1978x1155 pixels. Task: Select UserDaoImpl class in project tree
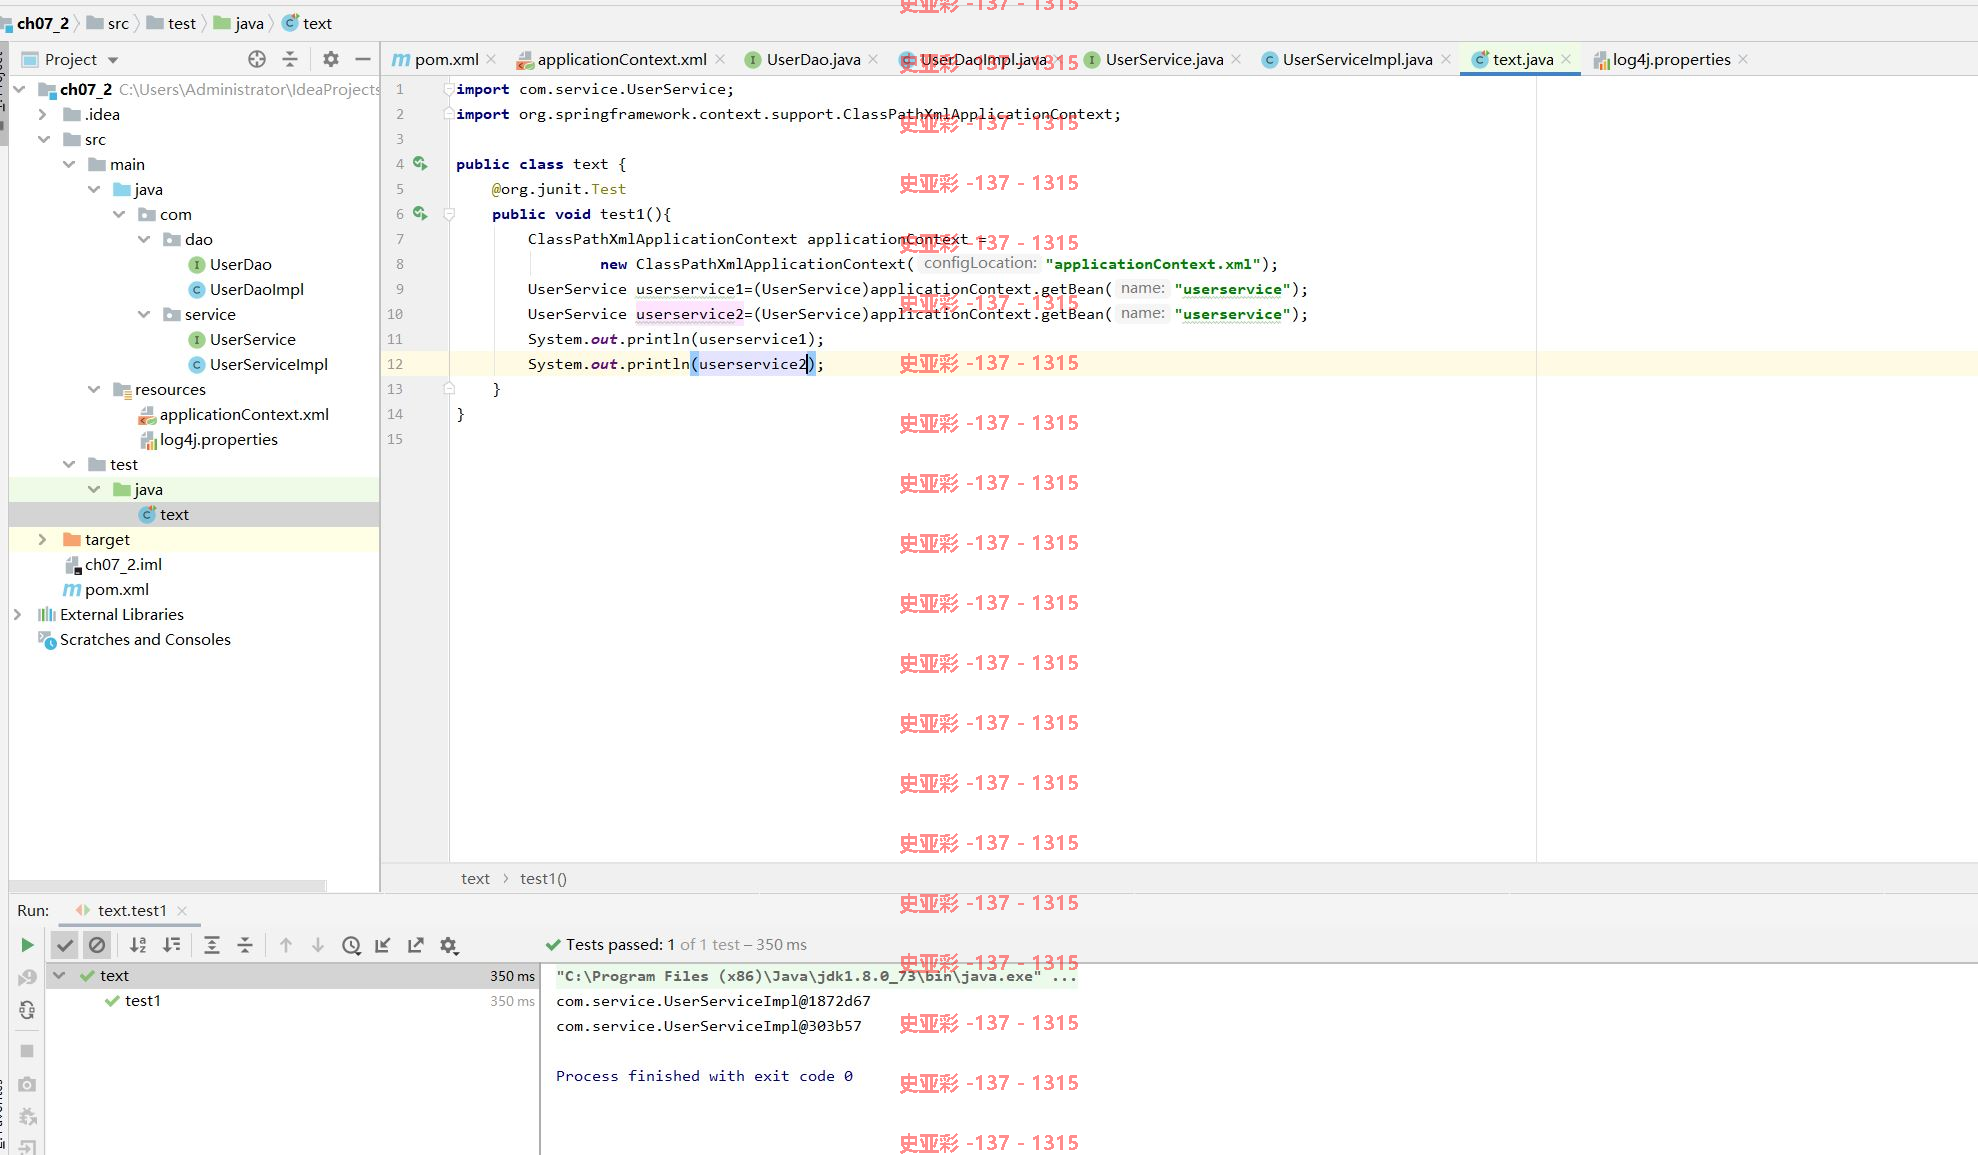[256, 289]
